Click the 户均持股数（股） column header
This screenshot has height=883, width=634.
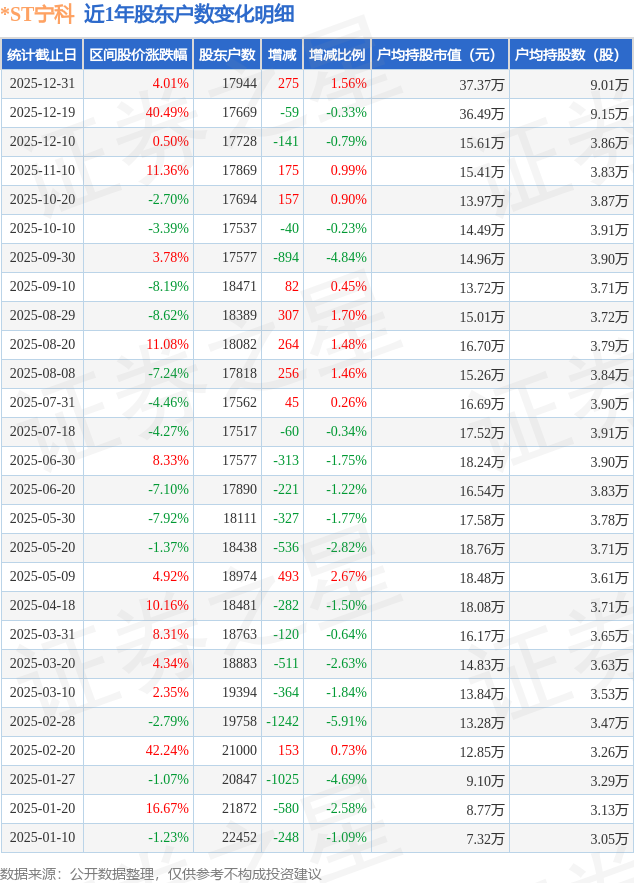(571, 55)
